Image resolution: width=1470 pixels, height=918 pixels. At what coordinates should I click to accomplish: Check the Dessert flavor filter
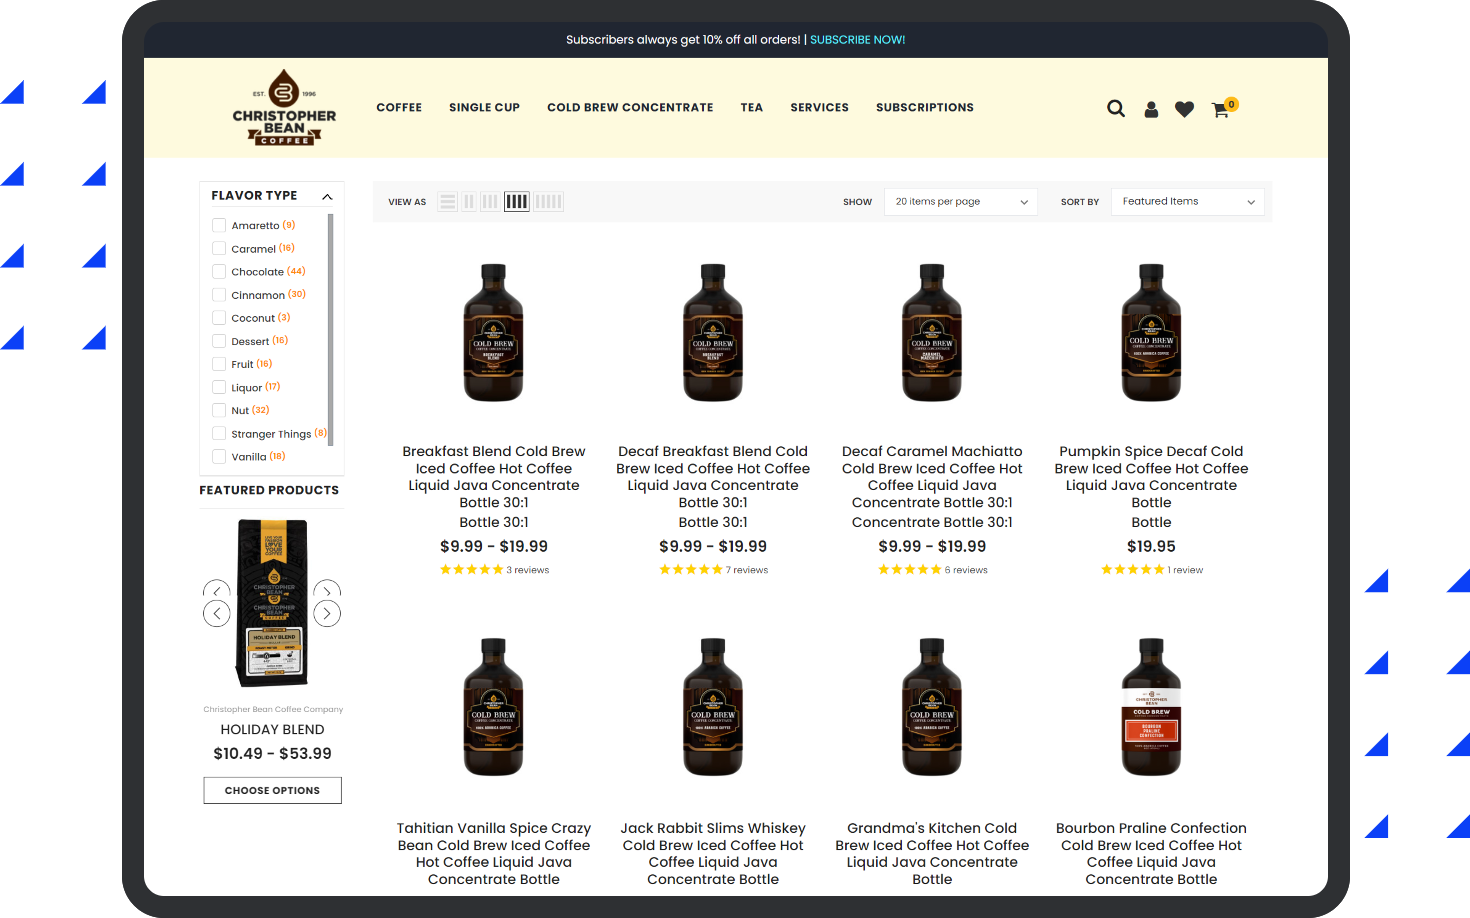(x=219, y=341)
